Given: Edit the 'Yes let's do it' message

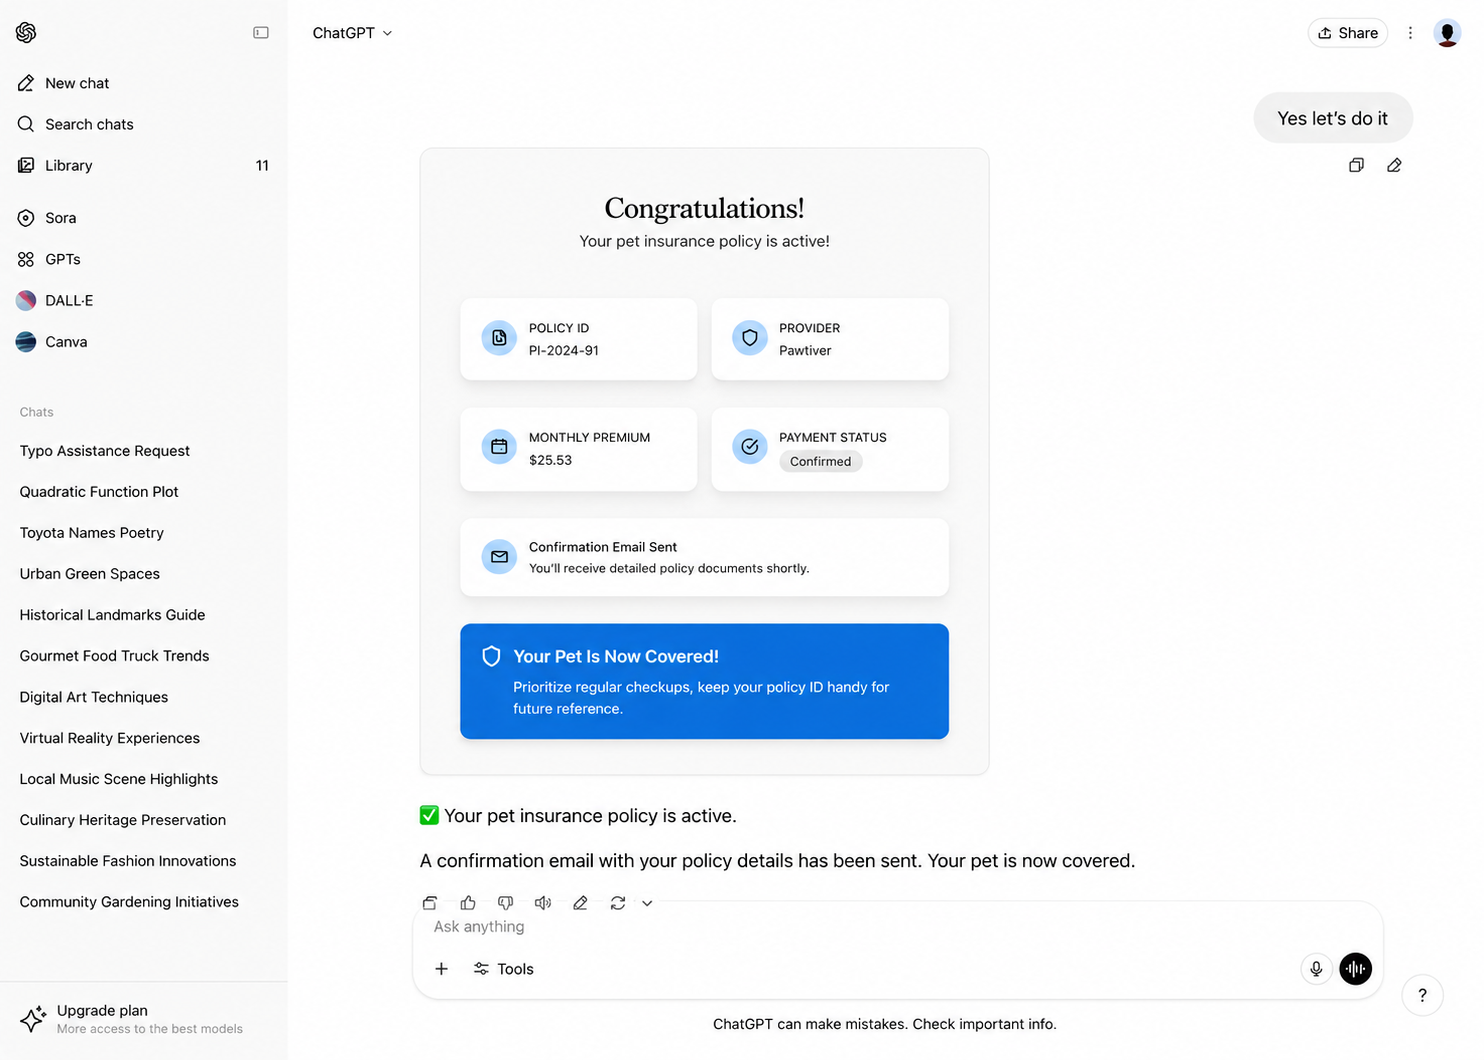Looking at the screenshot, I should [x=1394, y=165].
